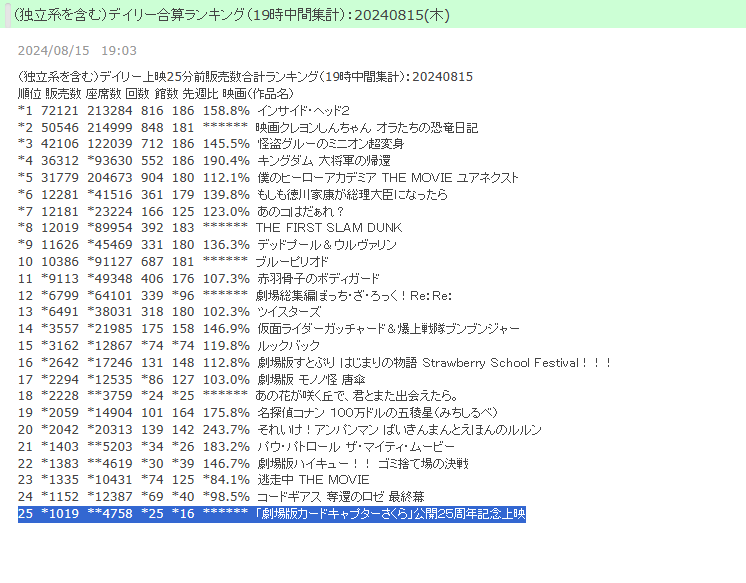The width and height of the screenshot is (746, 583).
Task: Select the row for キングダム 大将軍の帰還
Action: tap(204, 160)
